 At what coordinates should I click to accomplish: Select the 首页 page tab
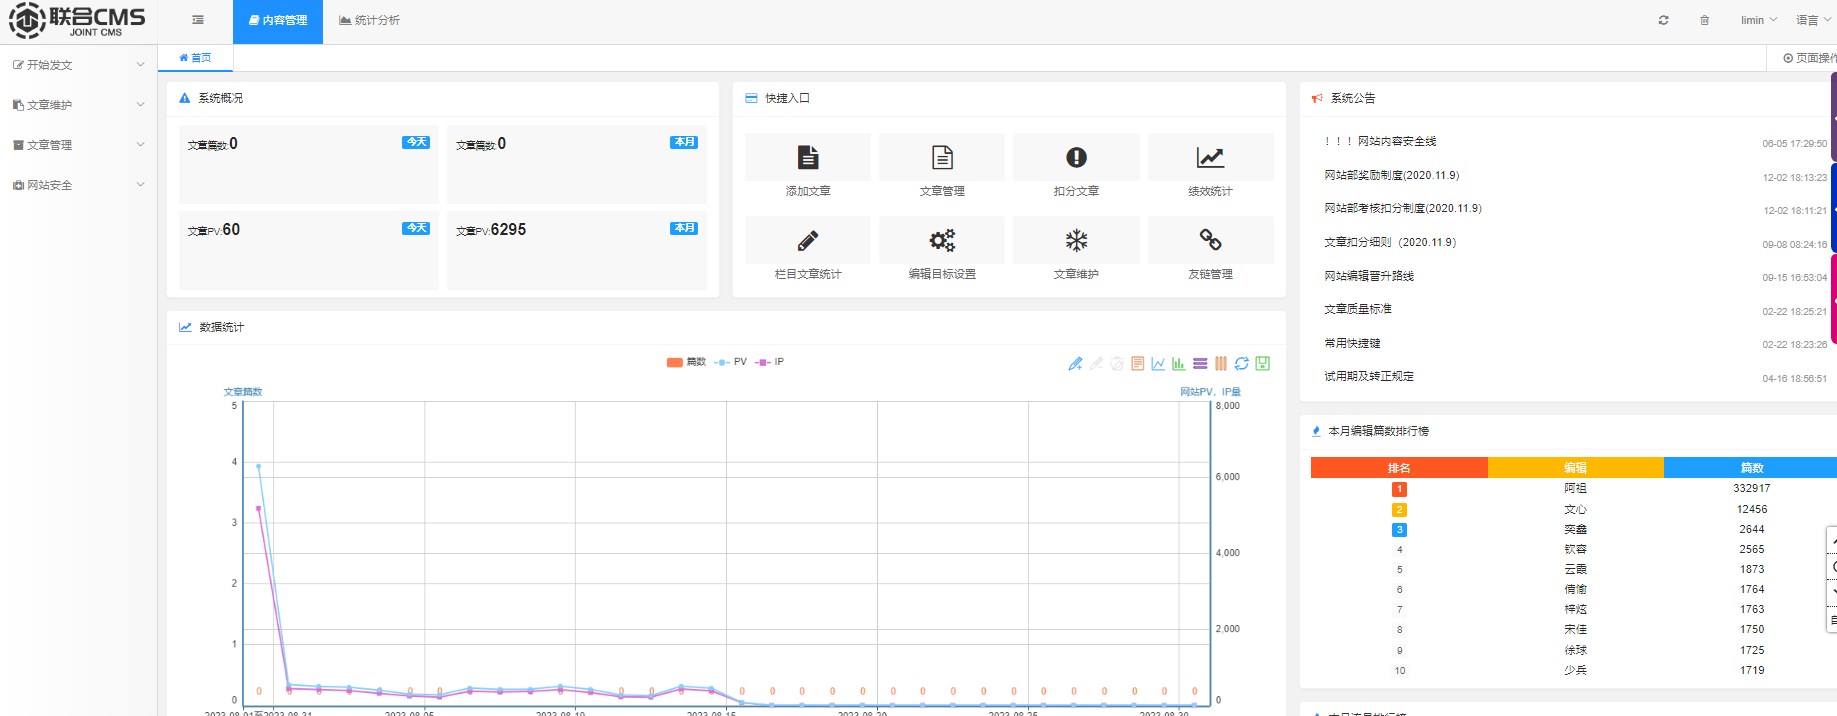(x=195, y=58)
